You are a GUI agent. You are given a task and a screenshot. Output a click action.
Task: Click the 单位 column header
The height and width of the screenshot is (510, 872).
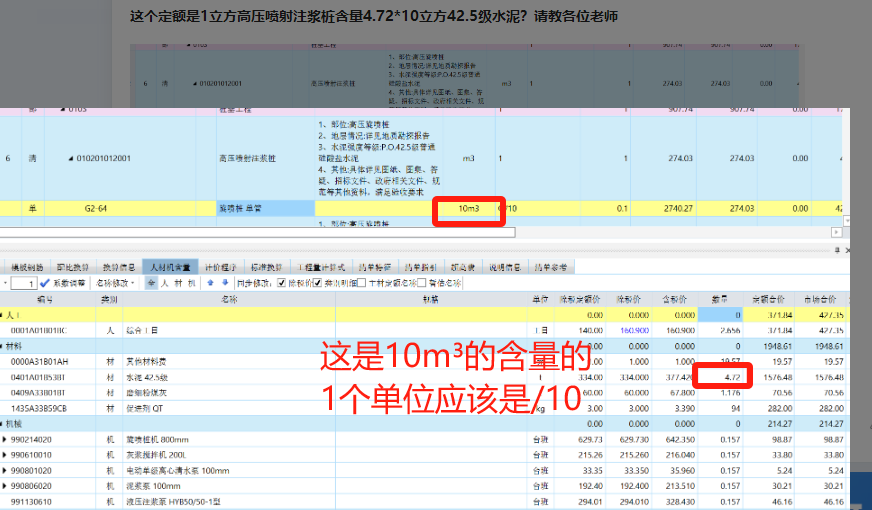540,299
